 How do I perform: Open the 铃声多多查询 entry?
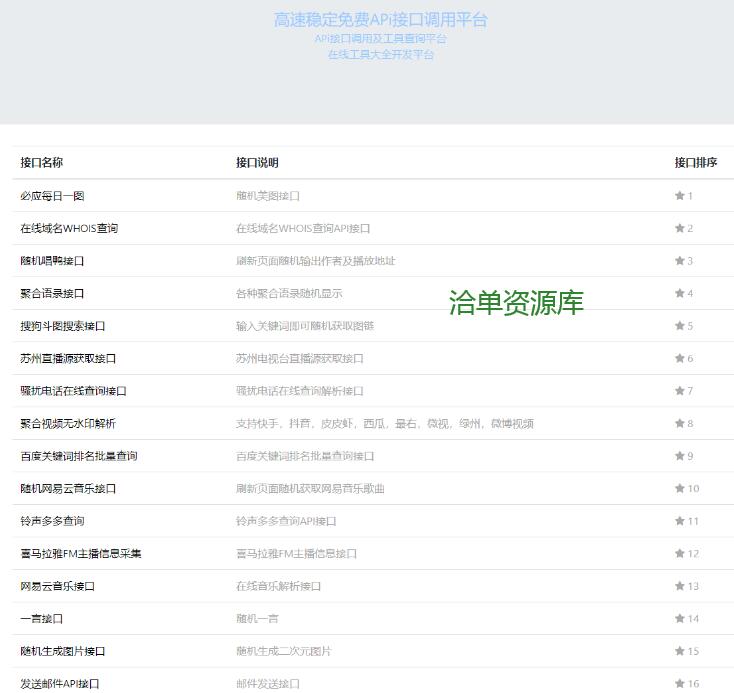pyautogui.click(x=52, y=521)
